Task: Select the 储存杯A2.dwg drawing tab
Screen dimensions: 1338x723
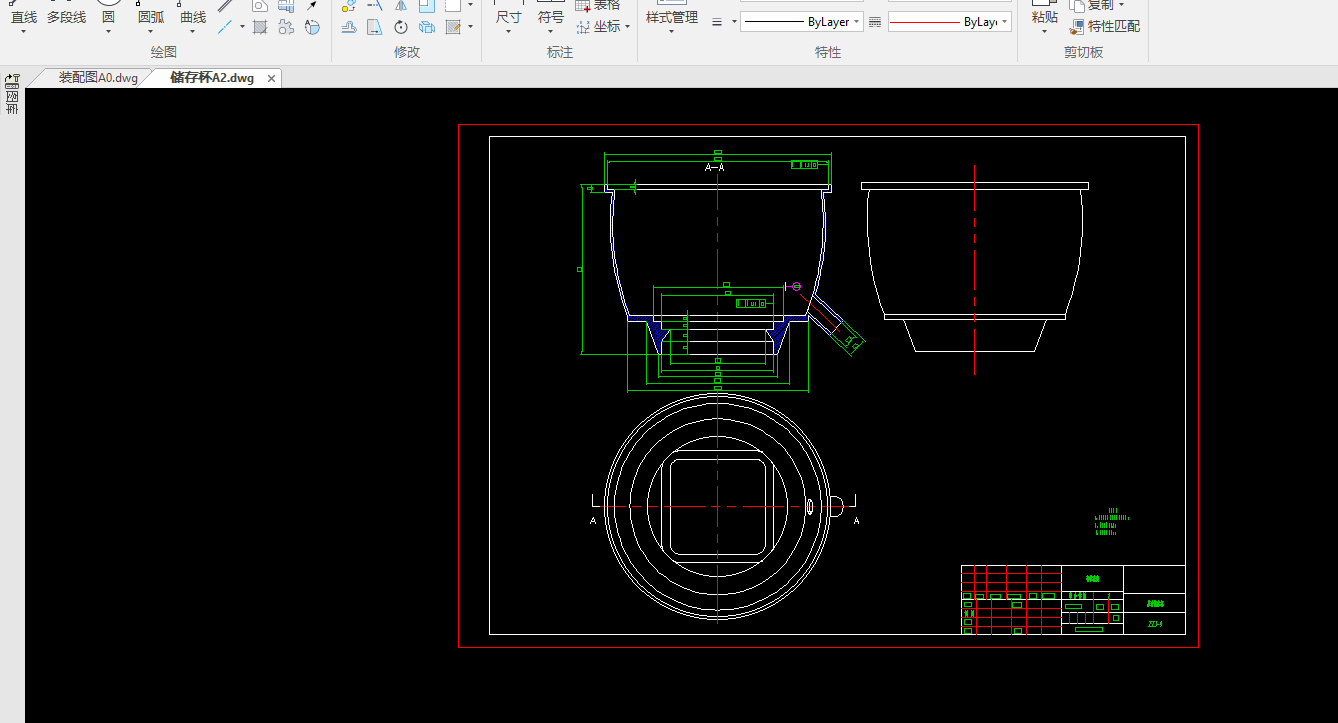Action: [212, 78]
